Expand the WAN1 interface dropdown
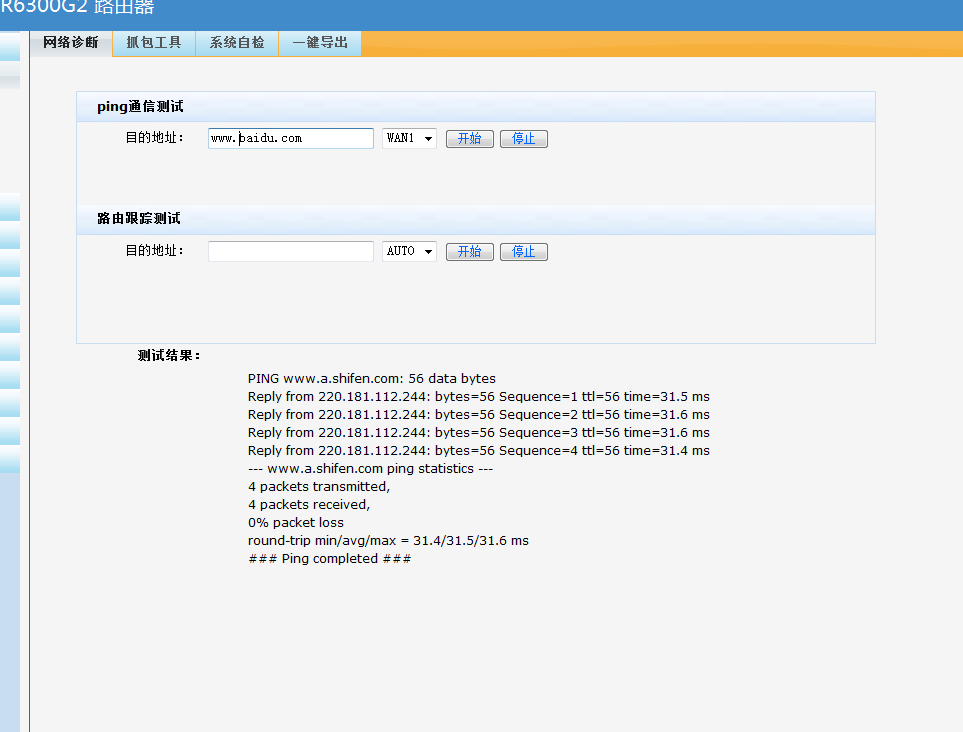This screenshot has height=732, width=963. tap(409, 138)
